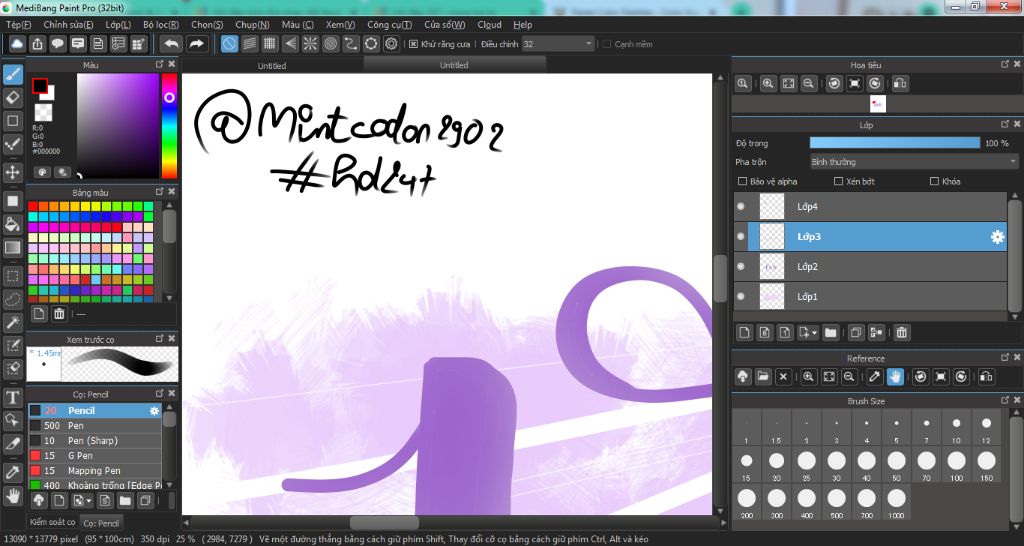Screen dimensions: 1024x546
Task: Delete layer using trash icon in layer panel
Action: point(901,332)
